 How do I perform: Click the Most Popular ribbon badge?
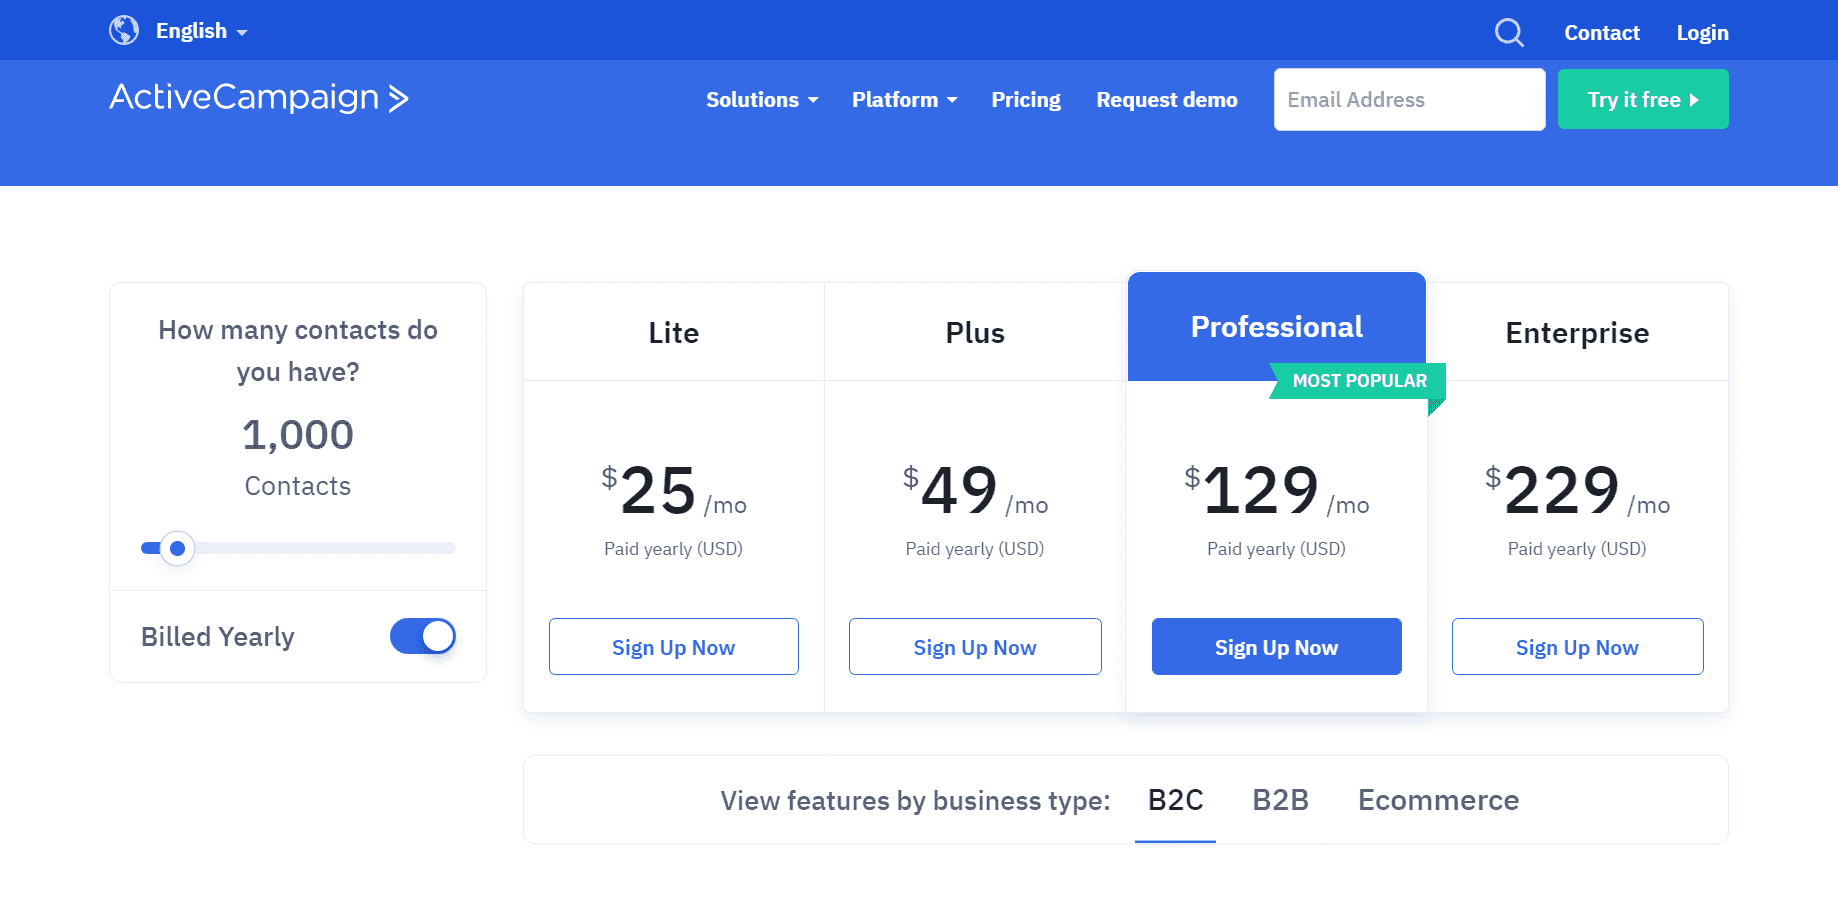(x=1358, y=381)
